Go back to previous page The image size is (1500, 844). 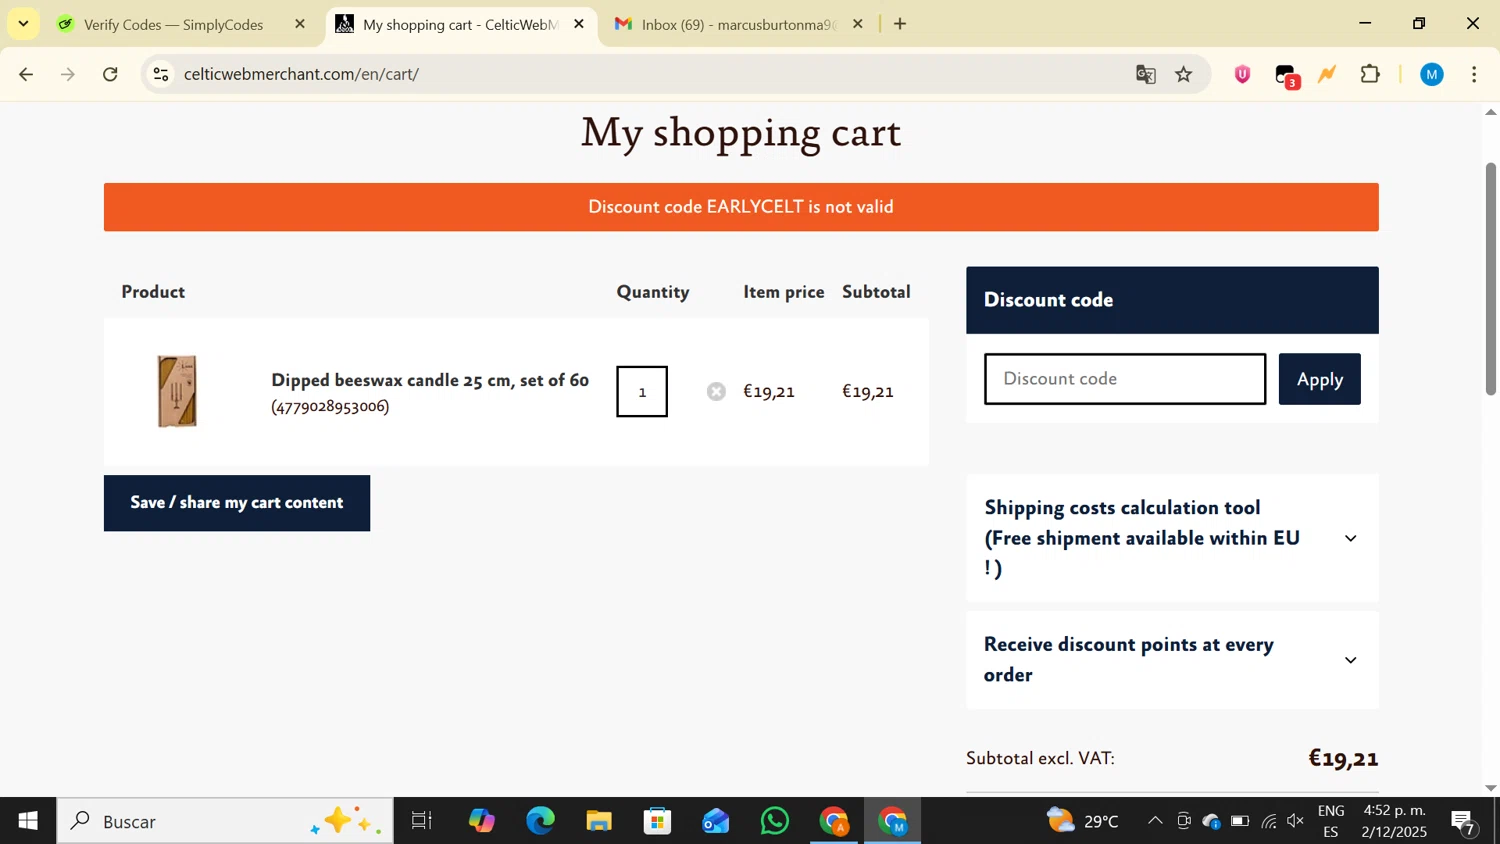26,74
